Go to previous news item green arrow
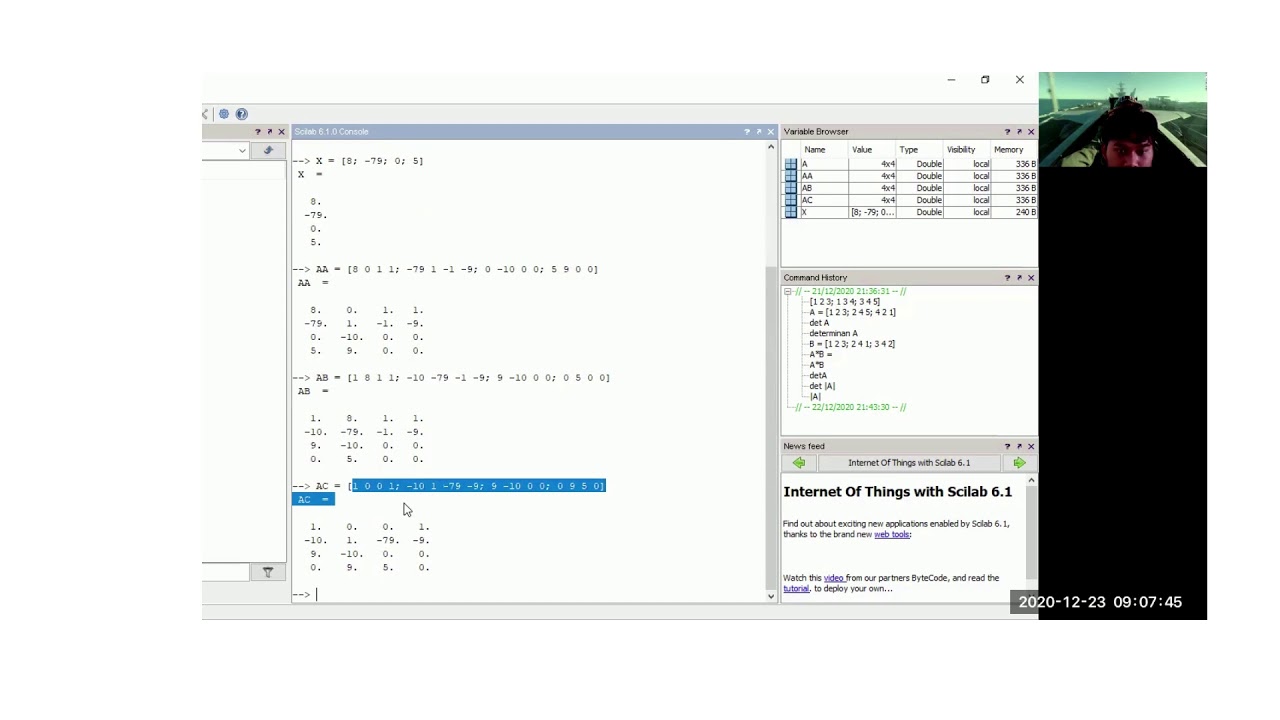 [799, 463]
